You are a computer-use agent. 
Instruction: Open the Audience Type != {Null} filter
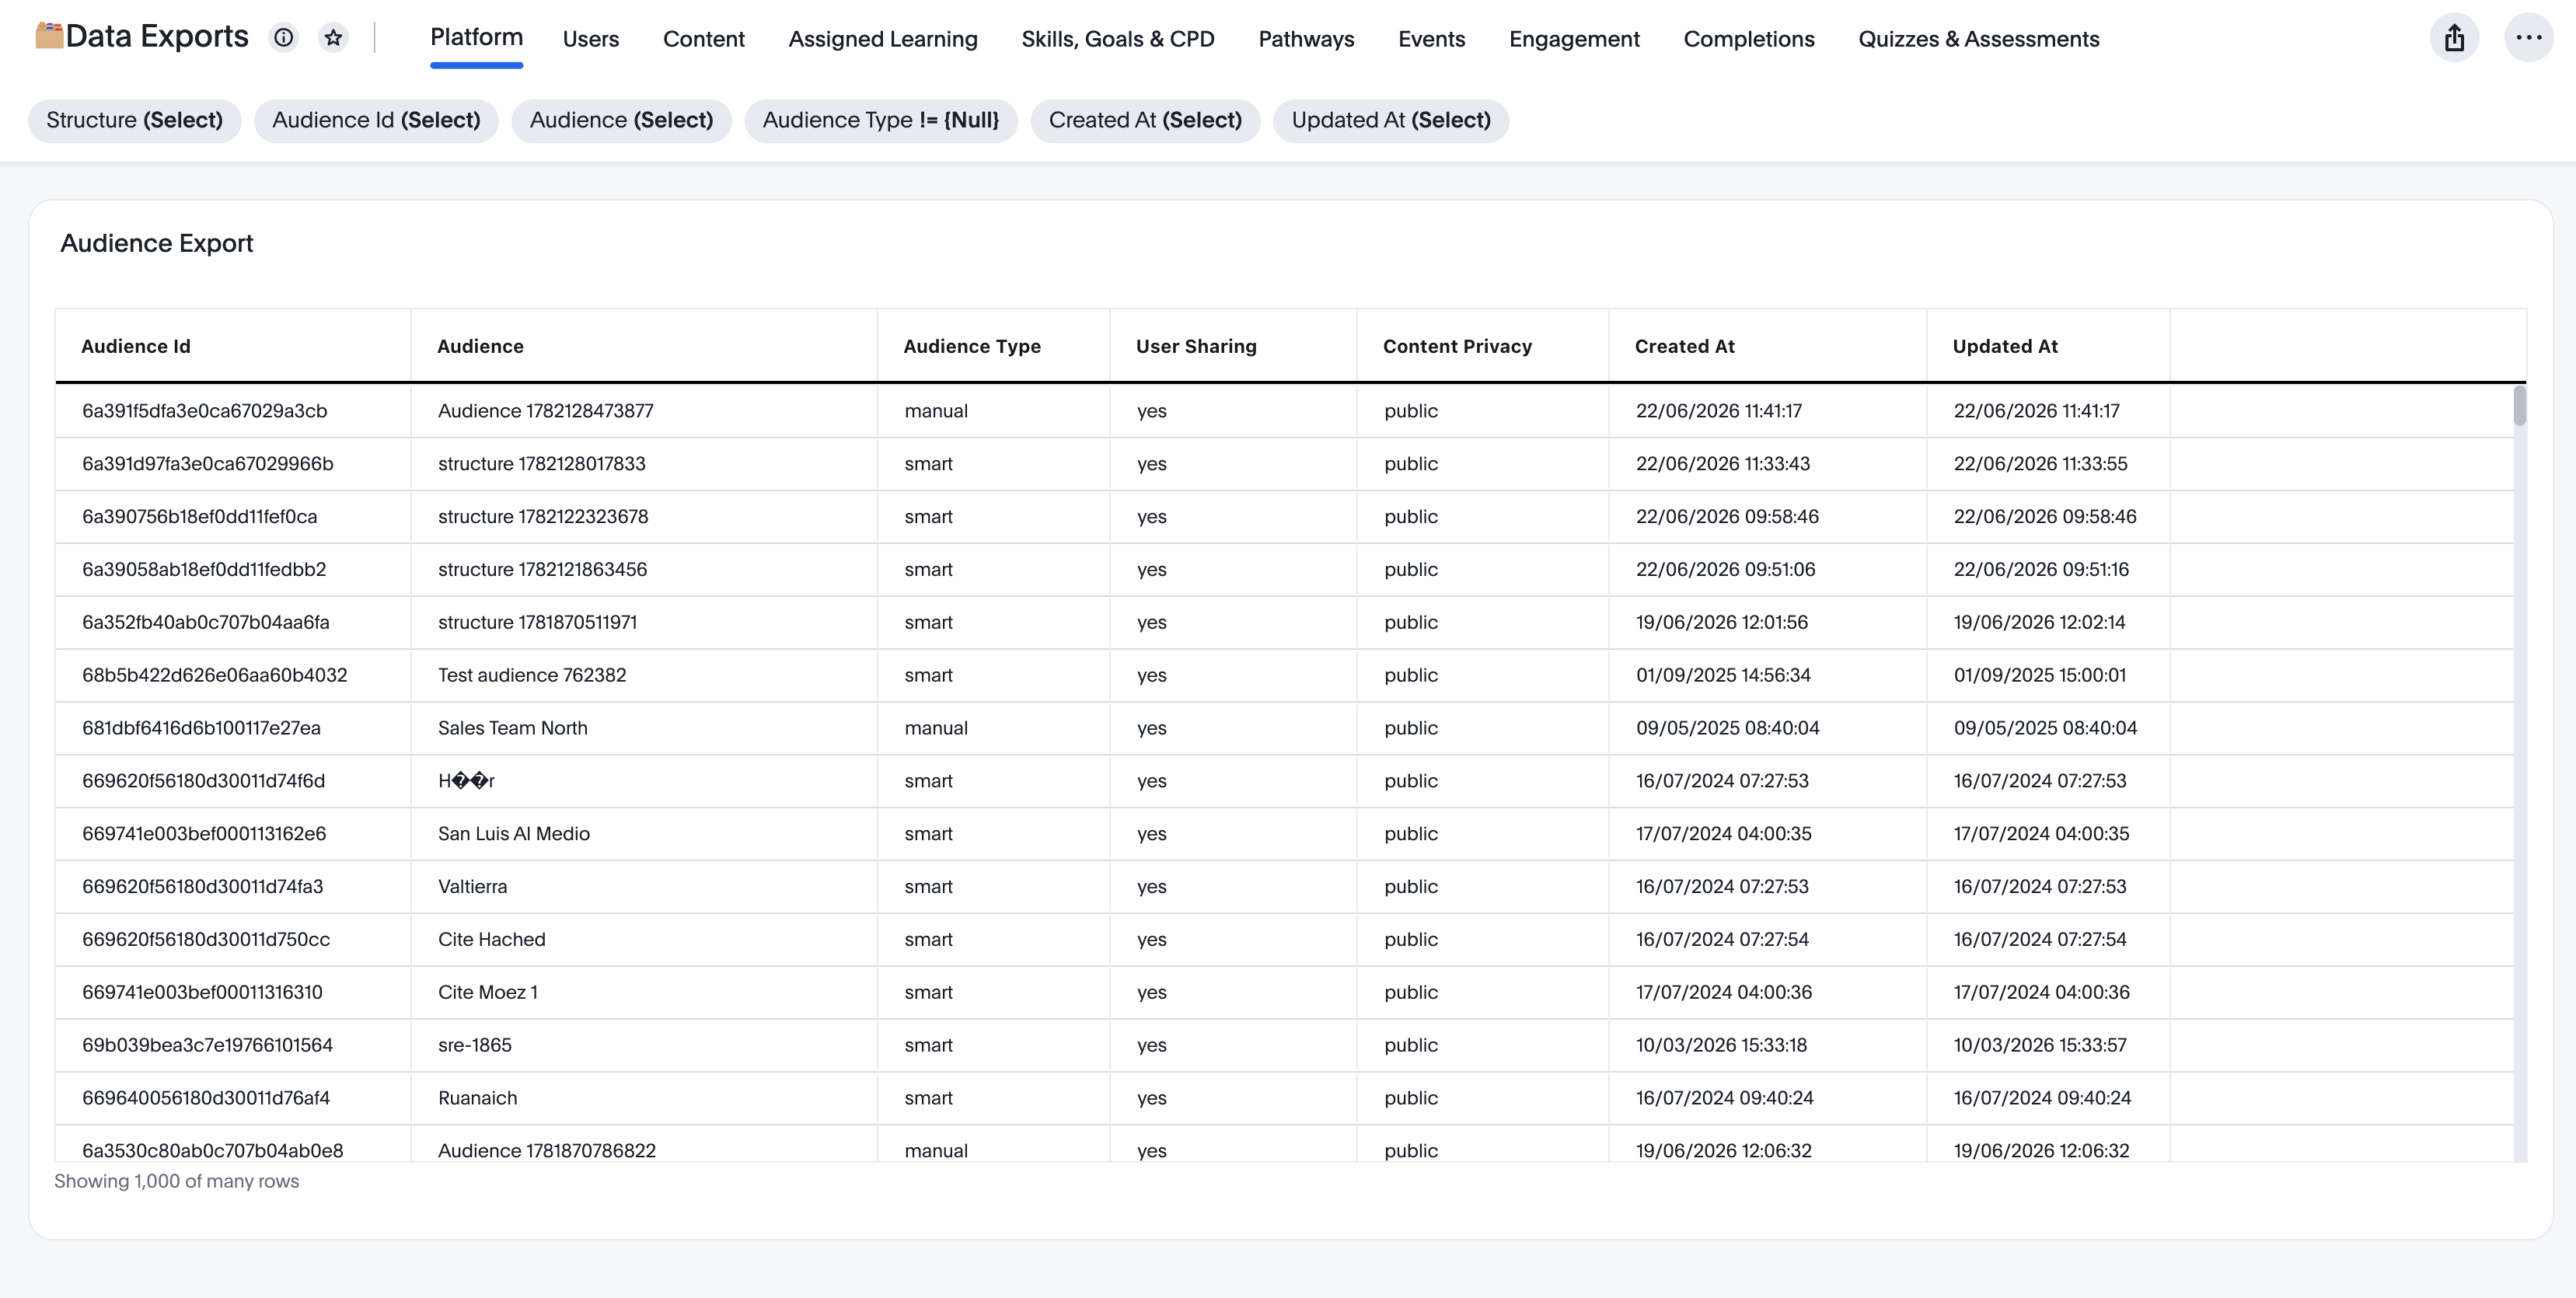tap(880, 120)
